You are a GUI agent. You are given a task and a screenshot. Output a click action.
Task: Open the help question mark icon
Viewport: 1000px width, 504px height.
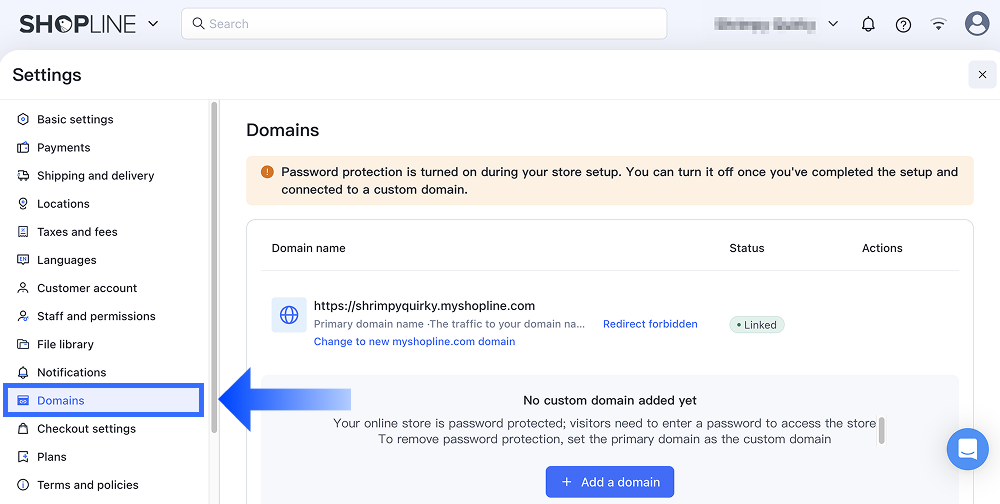[903, 24]
